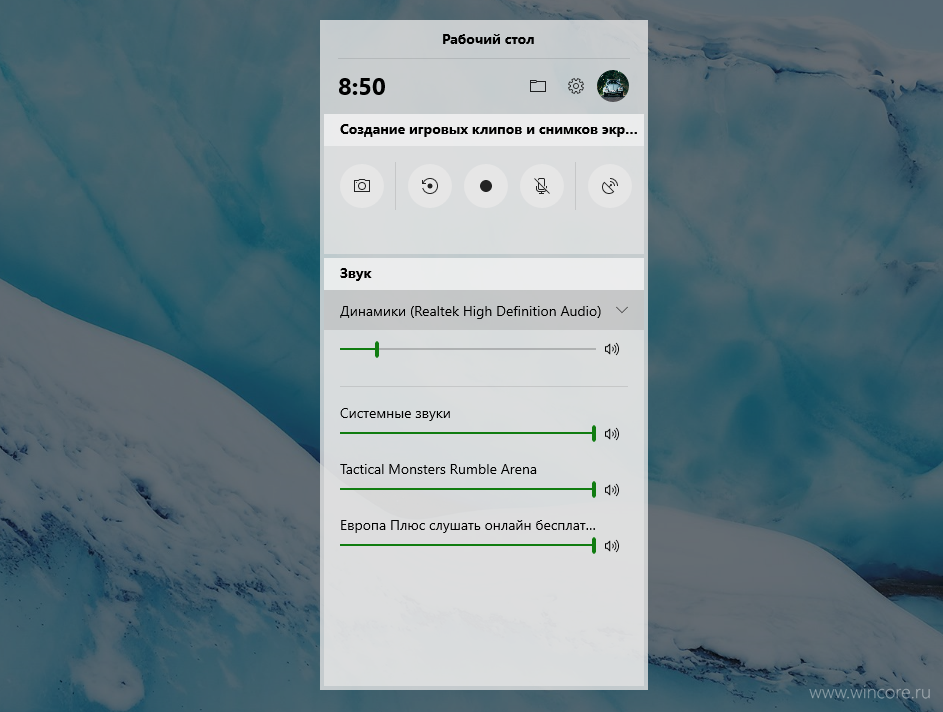Mute Европа Плюс audio speaker icon
This screenshot has width=943, height=712.
(612, 545)
